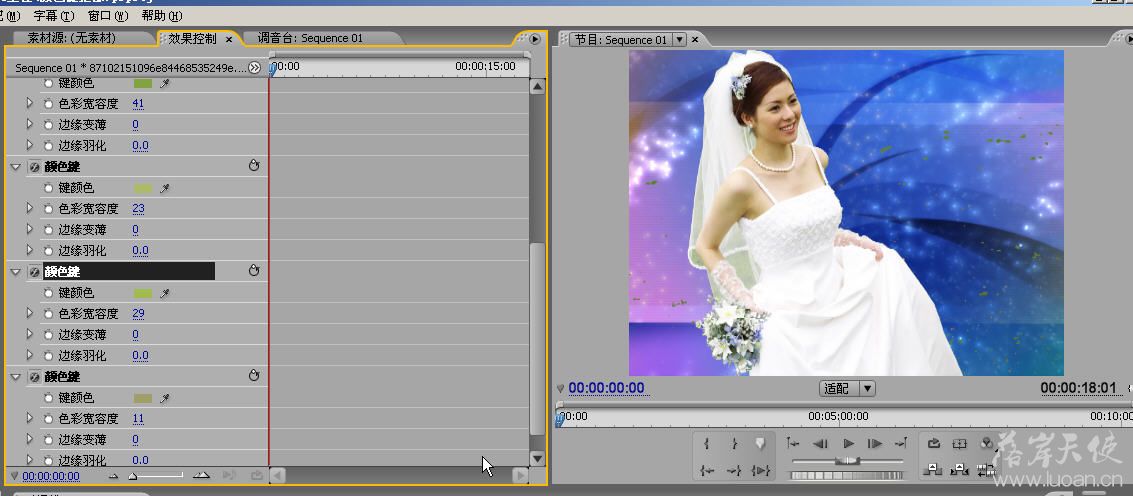
Task: Expand 色彩宽容度 row with value 41
Action: [x=30, y=103]
